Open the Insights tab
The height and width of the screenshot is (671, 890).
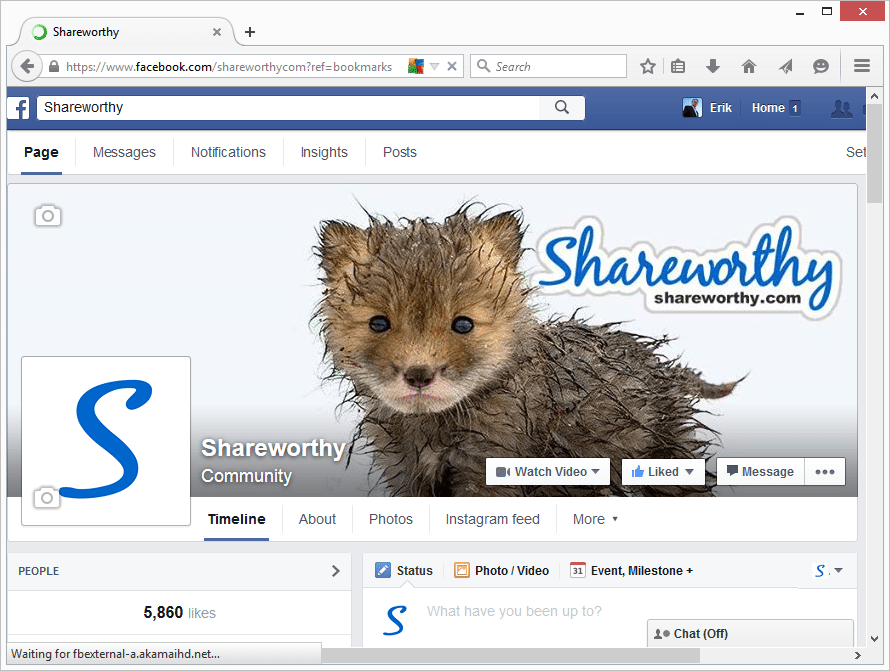(324, 152)
